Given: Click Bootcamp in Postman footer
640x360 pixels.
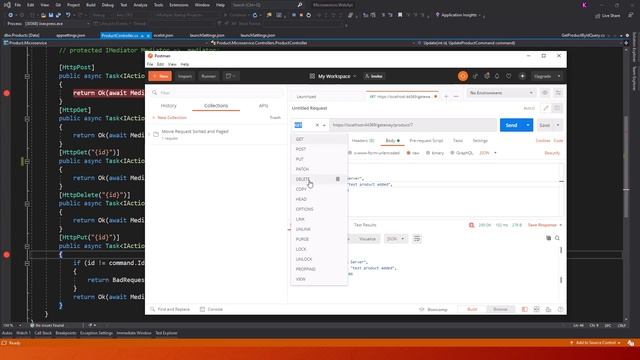Looking at the screenshot, I should tap(433, 310).
